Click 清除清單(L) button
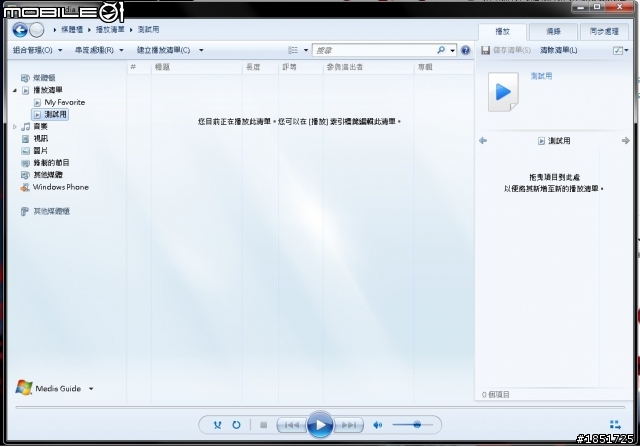The width and height of the screenshot is (640, 447). coord(559,50)
